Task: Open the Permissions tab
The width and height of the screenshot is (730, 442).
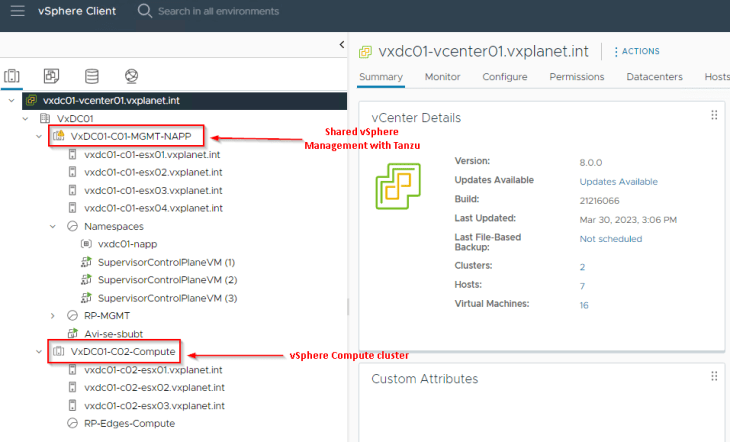Action: click(577, 77)
